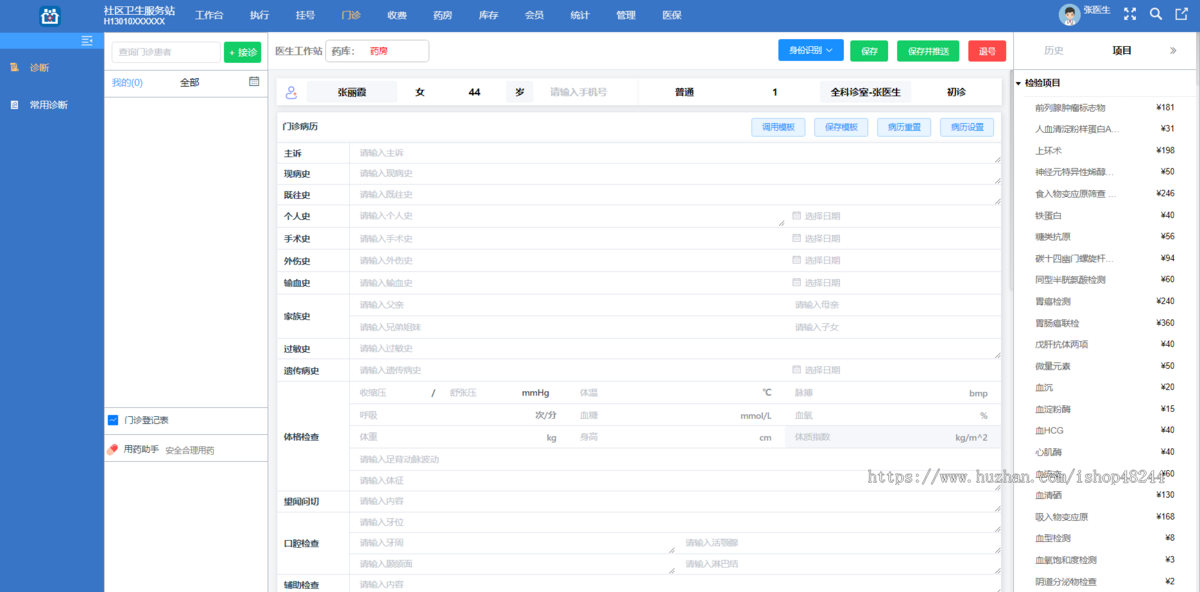Click green 接诊 button
Viewport: 1200px width, 592px height.
[243, 52]
